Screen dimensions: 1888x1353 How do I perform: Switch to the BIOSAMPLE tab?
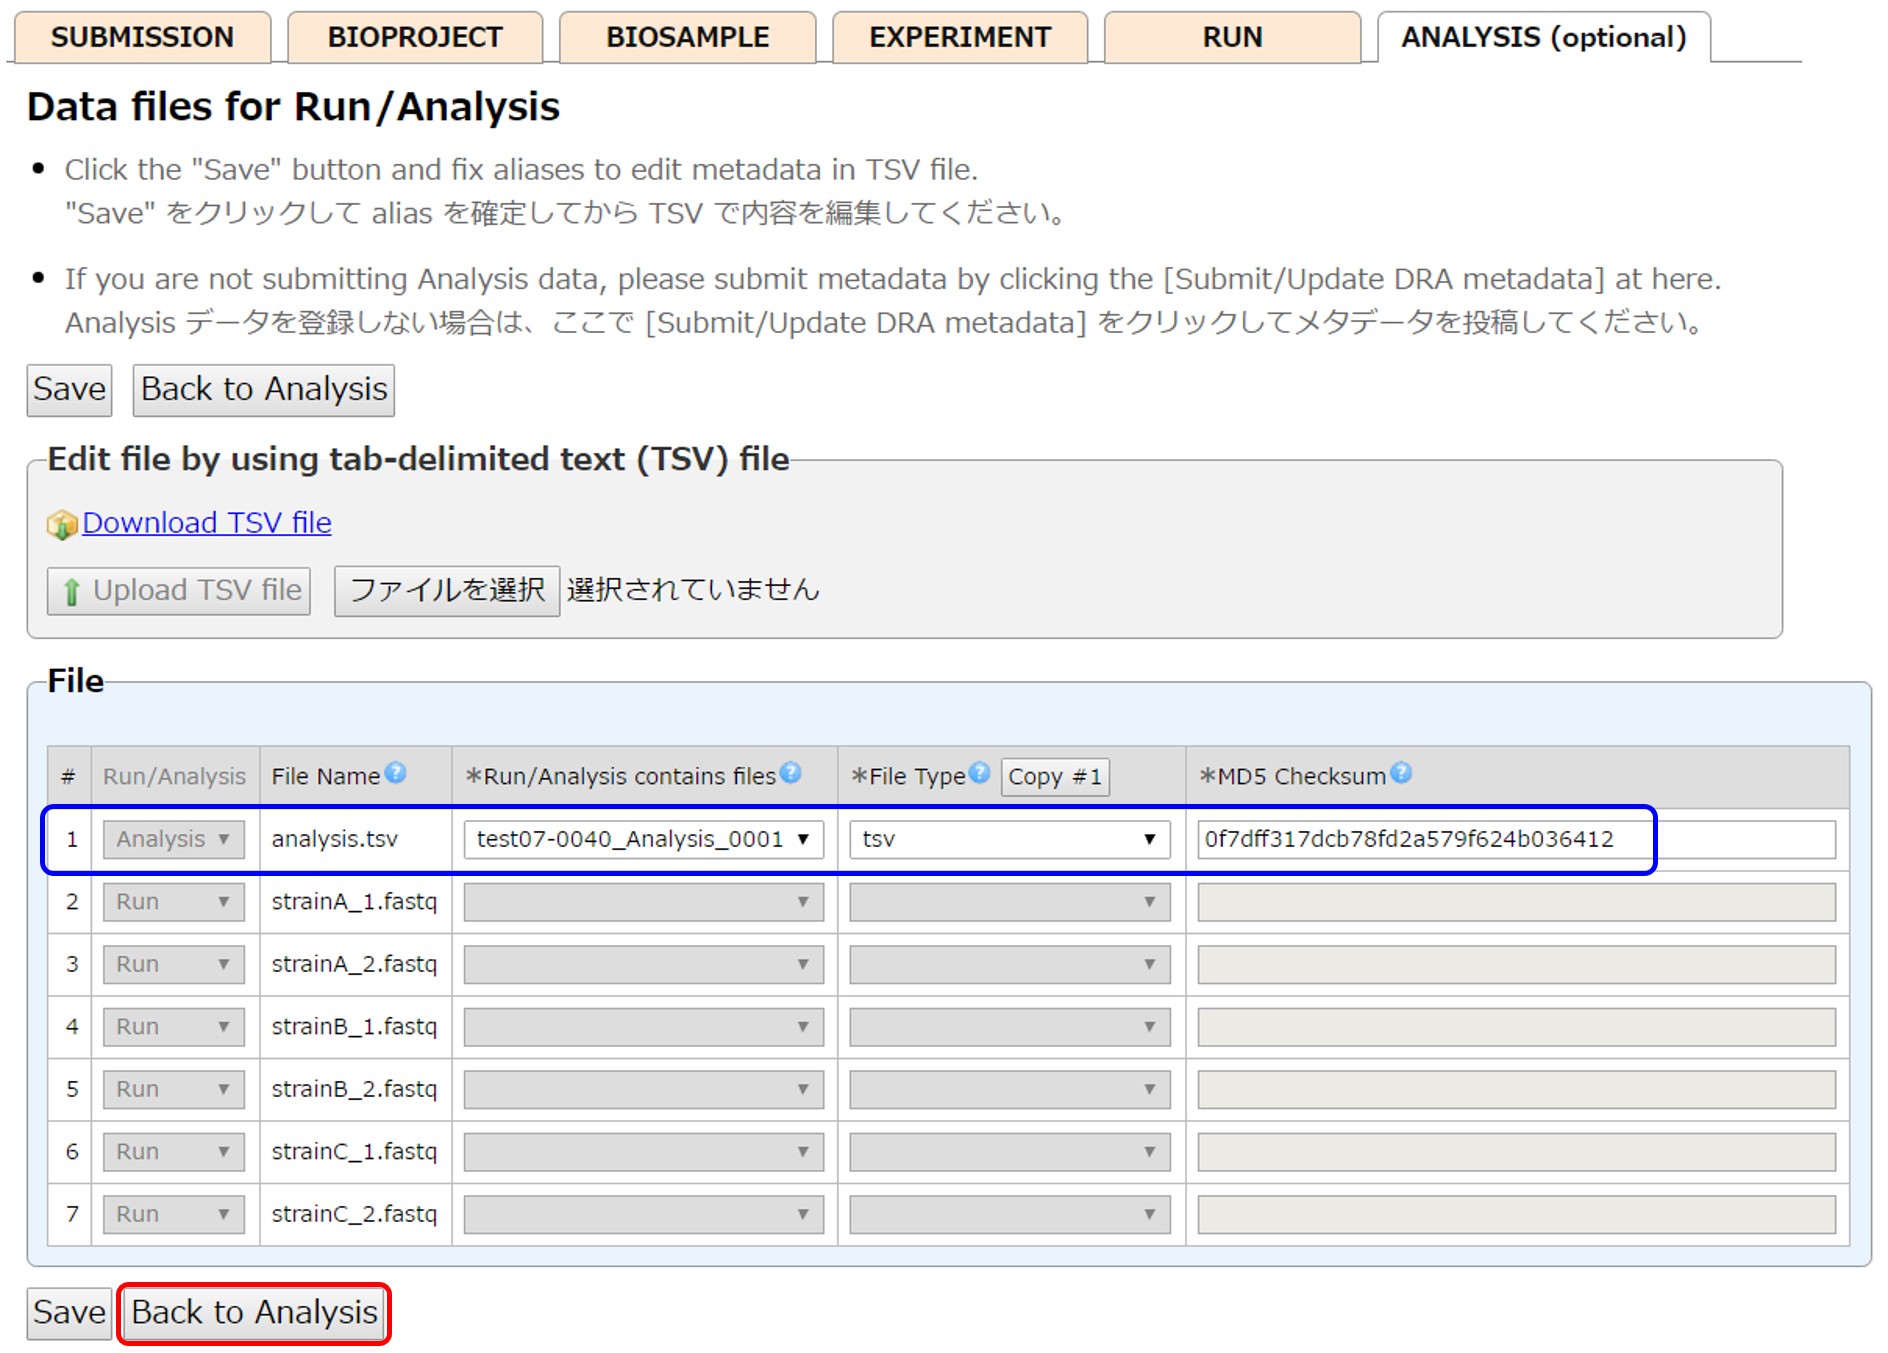687,38
